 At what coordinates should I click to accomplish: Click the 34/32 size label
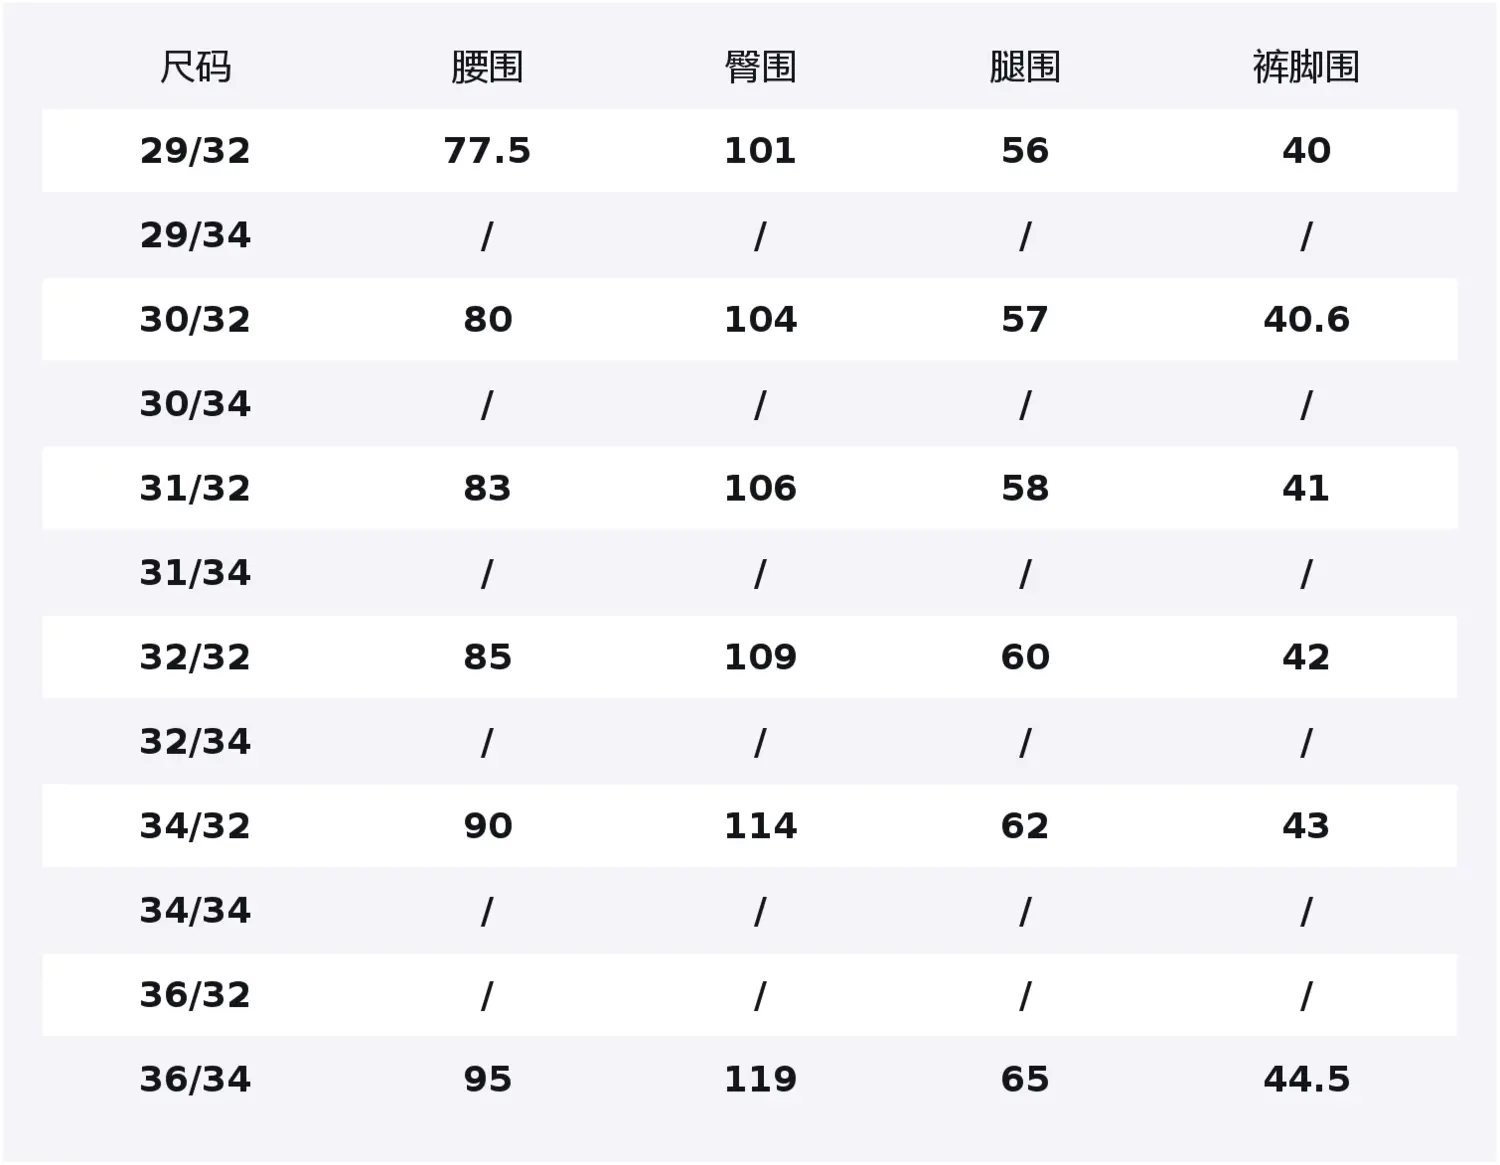pyautogui.click(x=195, y=826)
